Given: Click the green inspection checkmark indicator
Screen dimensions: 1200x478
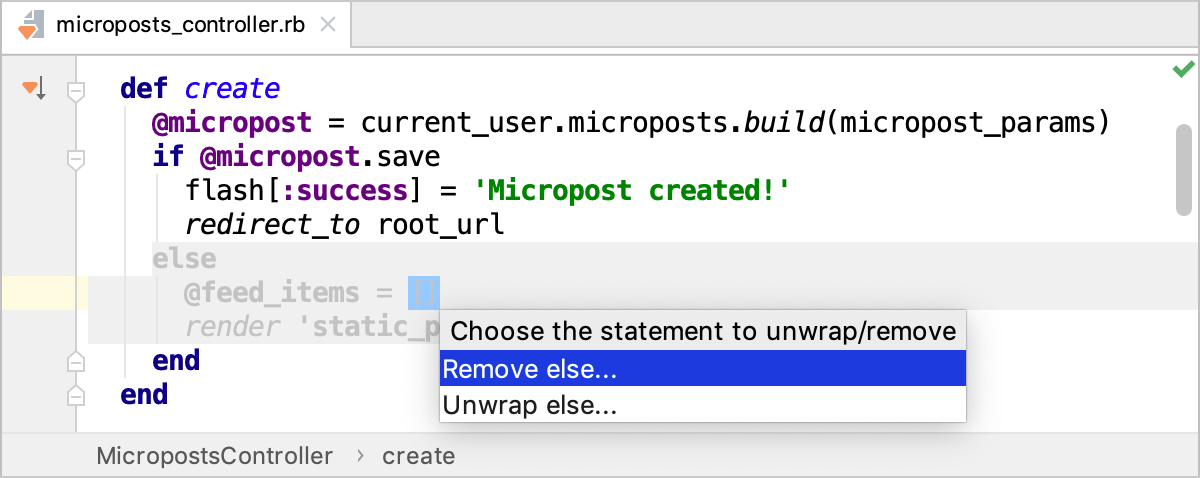Looking at the screenshot, I should click(x=1183, y=69).
